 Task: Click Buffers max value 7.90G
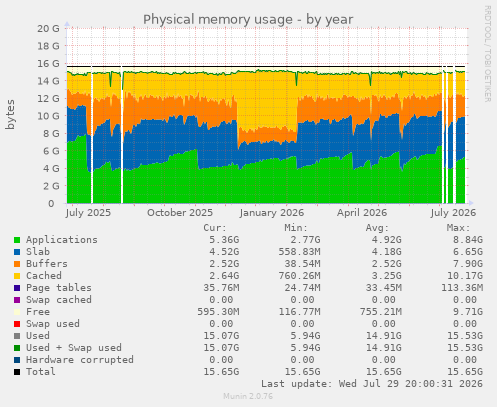point(468,264)
